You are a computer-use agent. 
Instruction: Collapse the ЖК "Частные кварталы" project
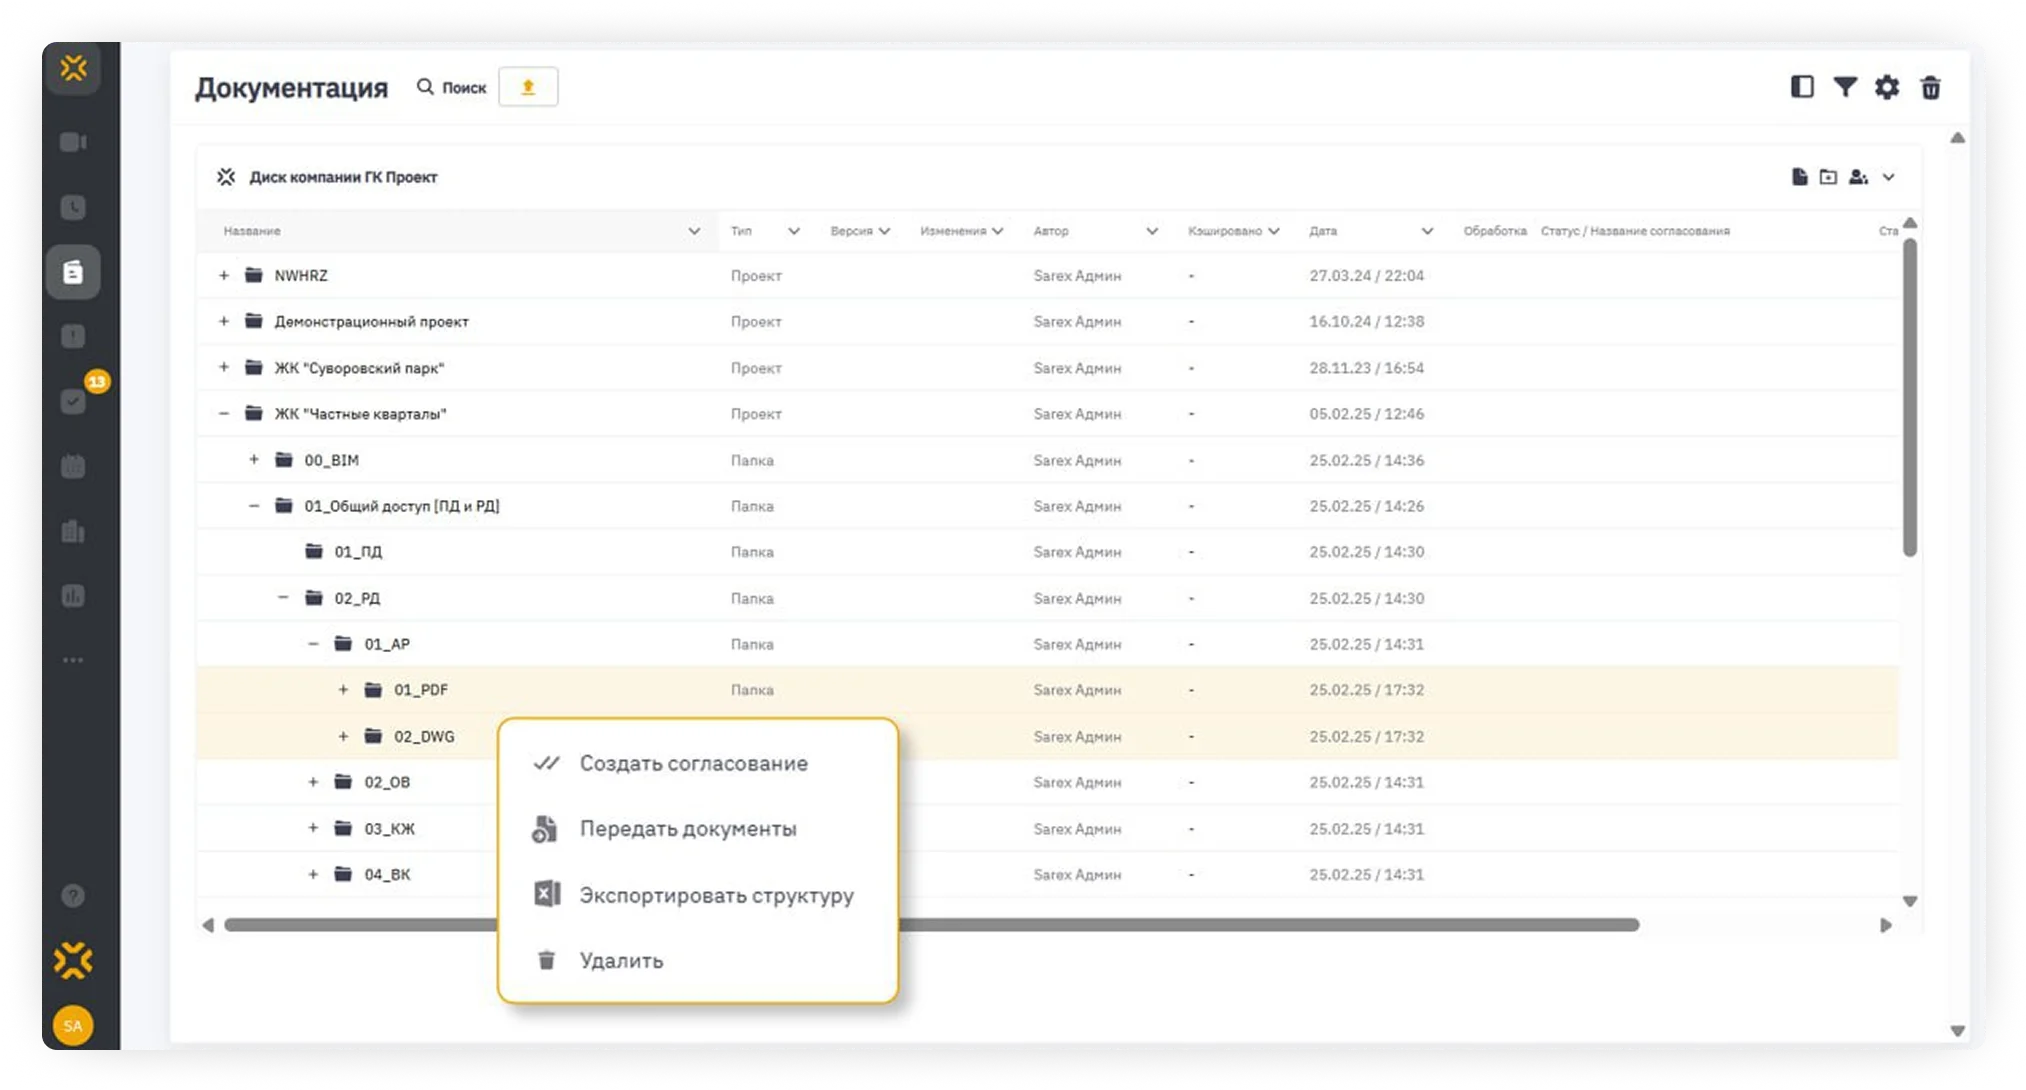point(224,413)
